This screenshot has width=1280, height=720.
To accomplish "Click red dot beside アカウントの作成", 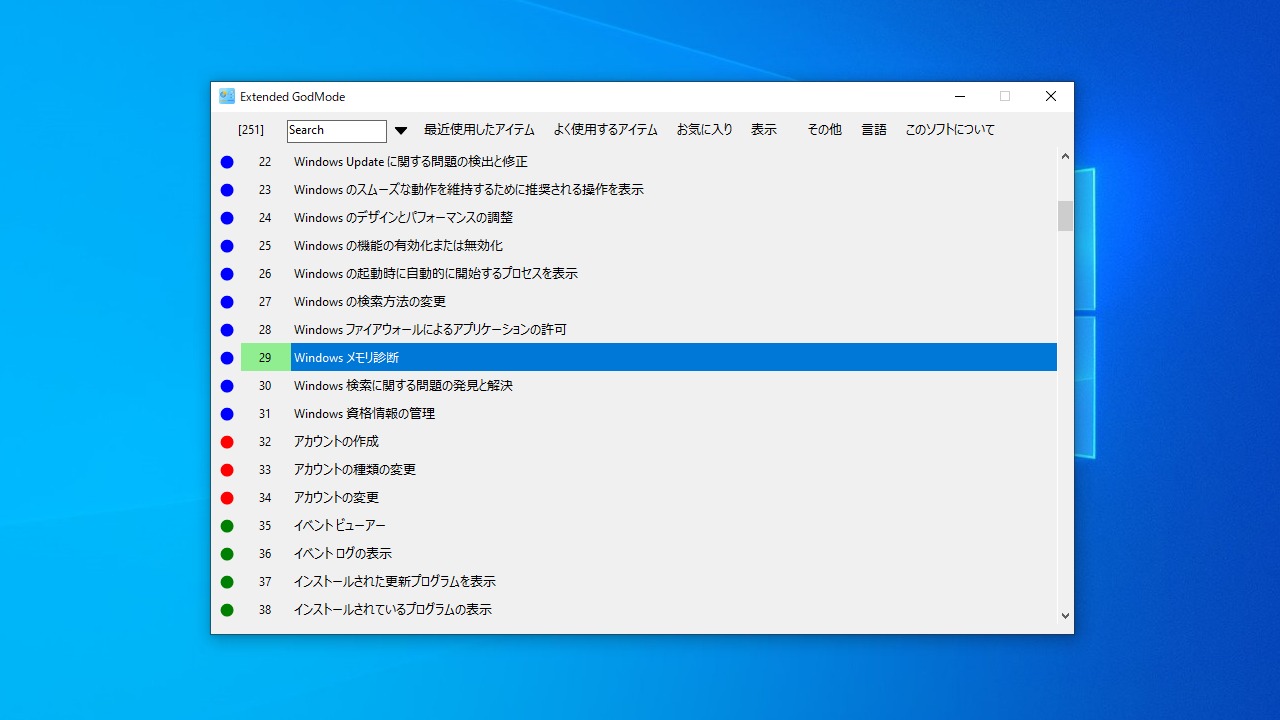I will (x=227, y=442).
